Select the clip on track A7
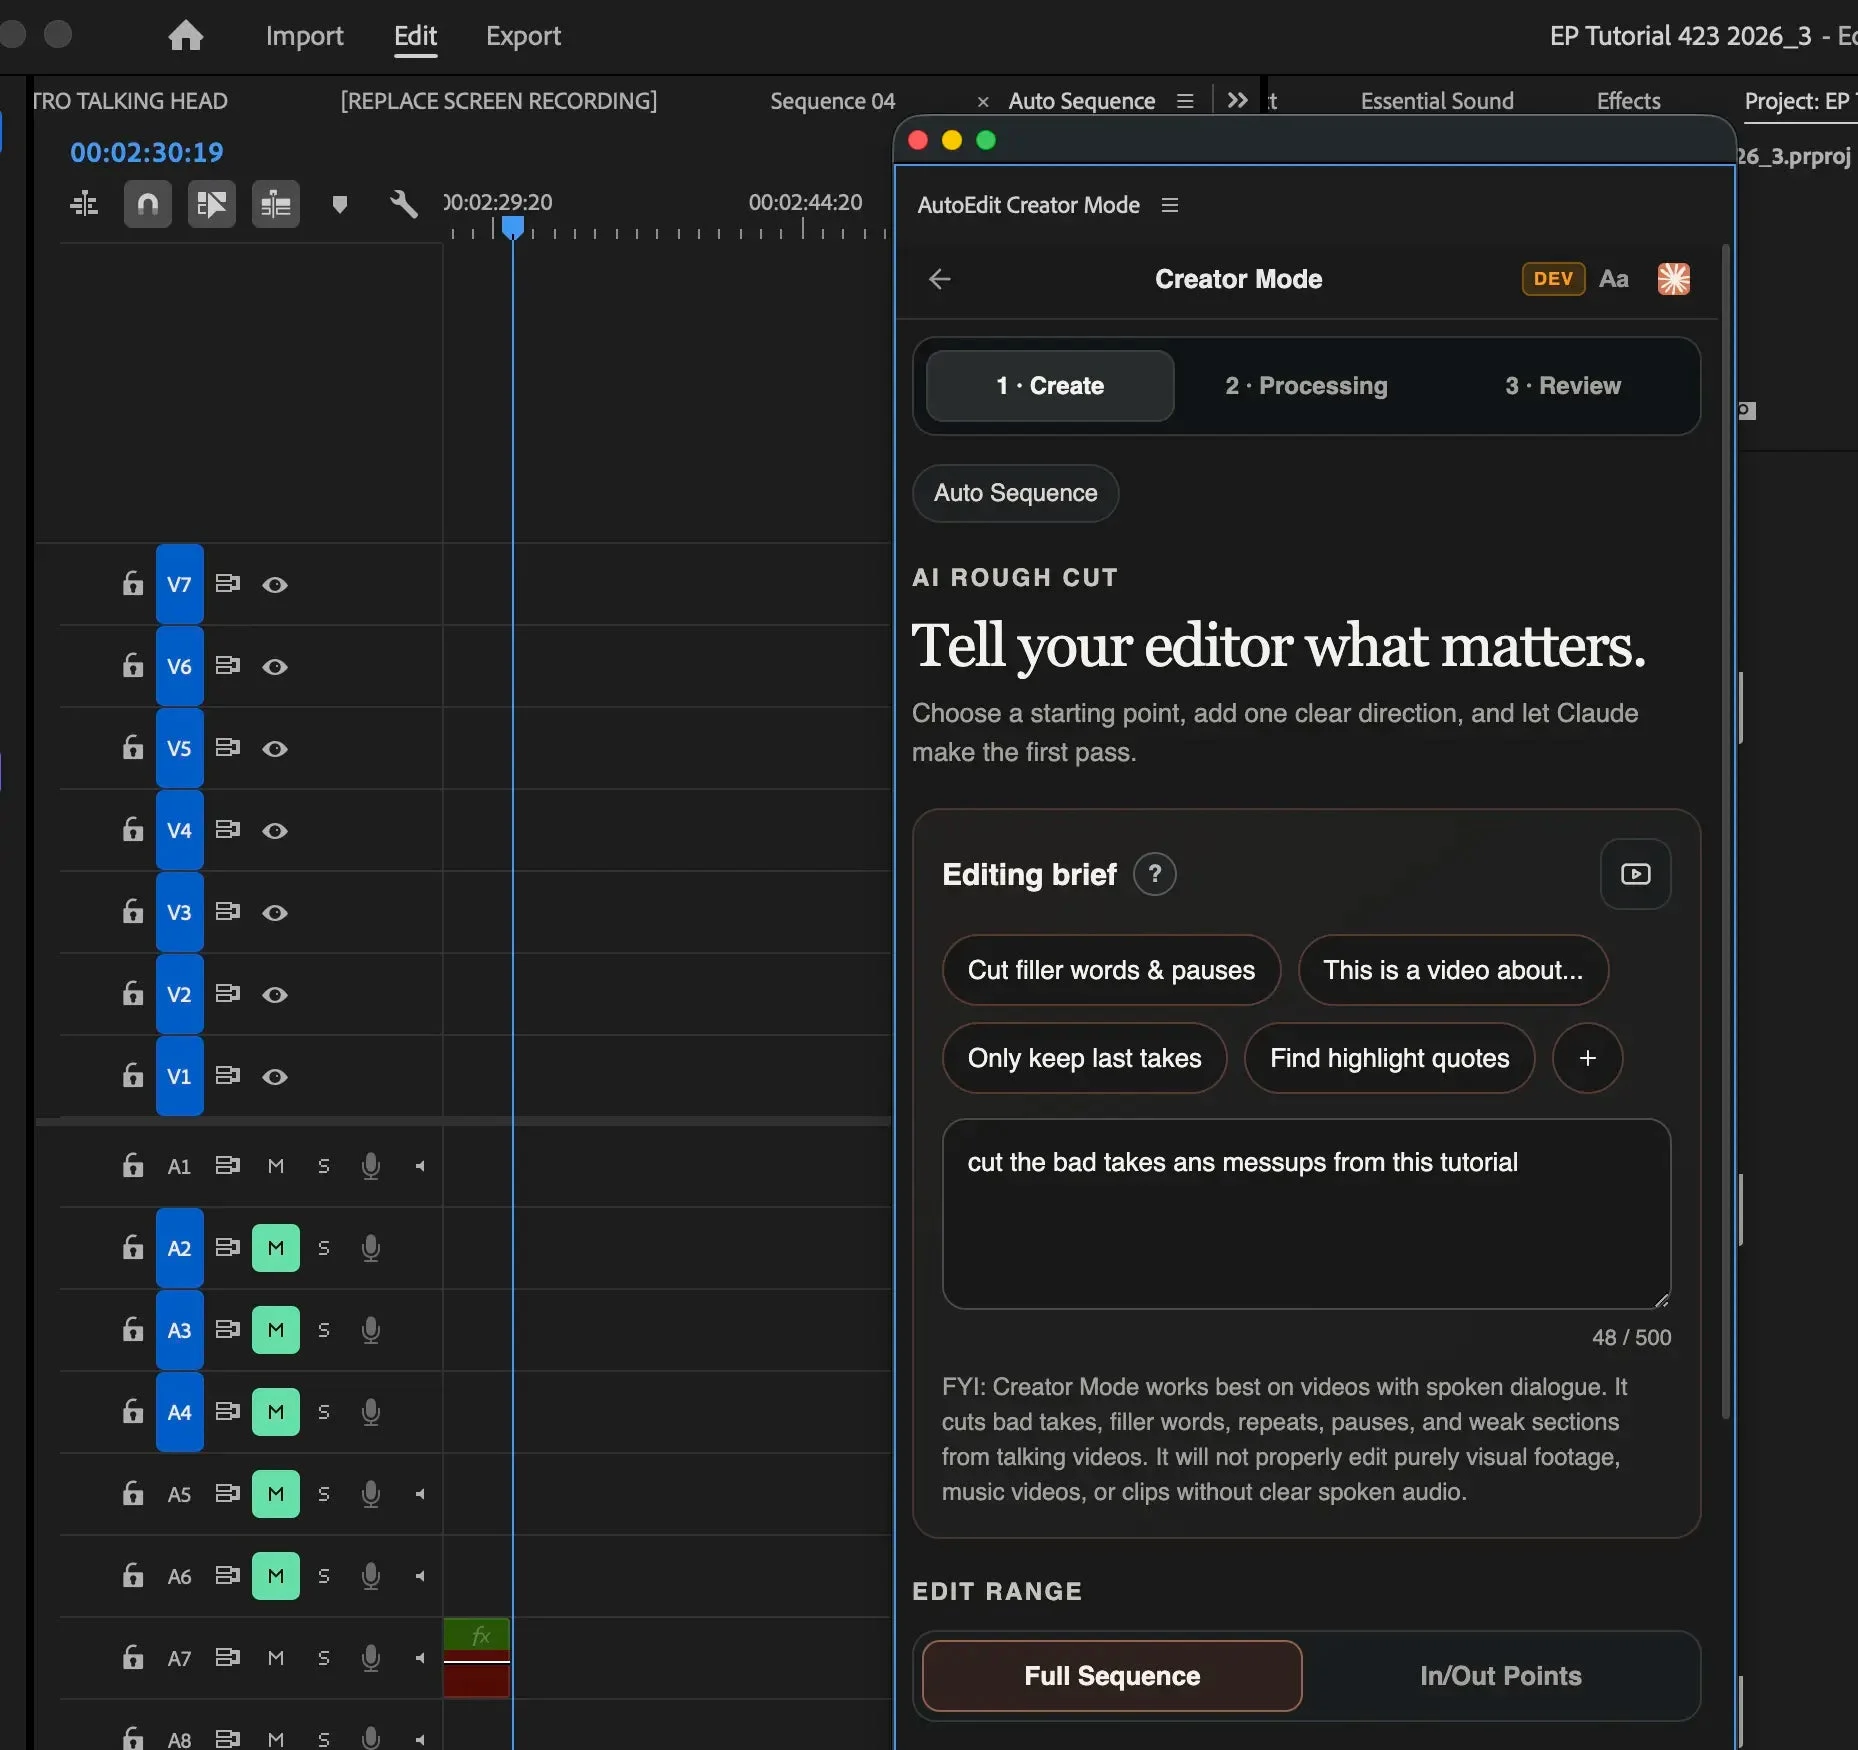Viewport: 1858px width, 1750px height. click(477, 1658)
